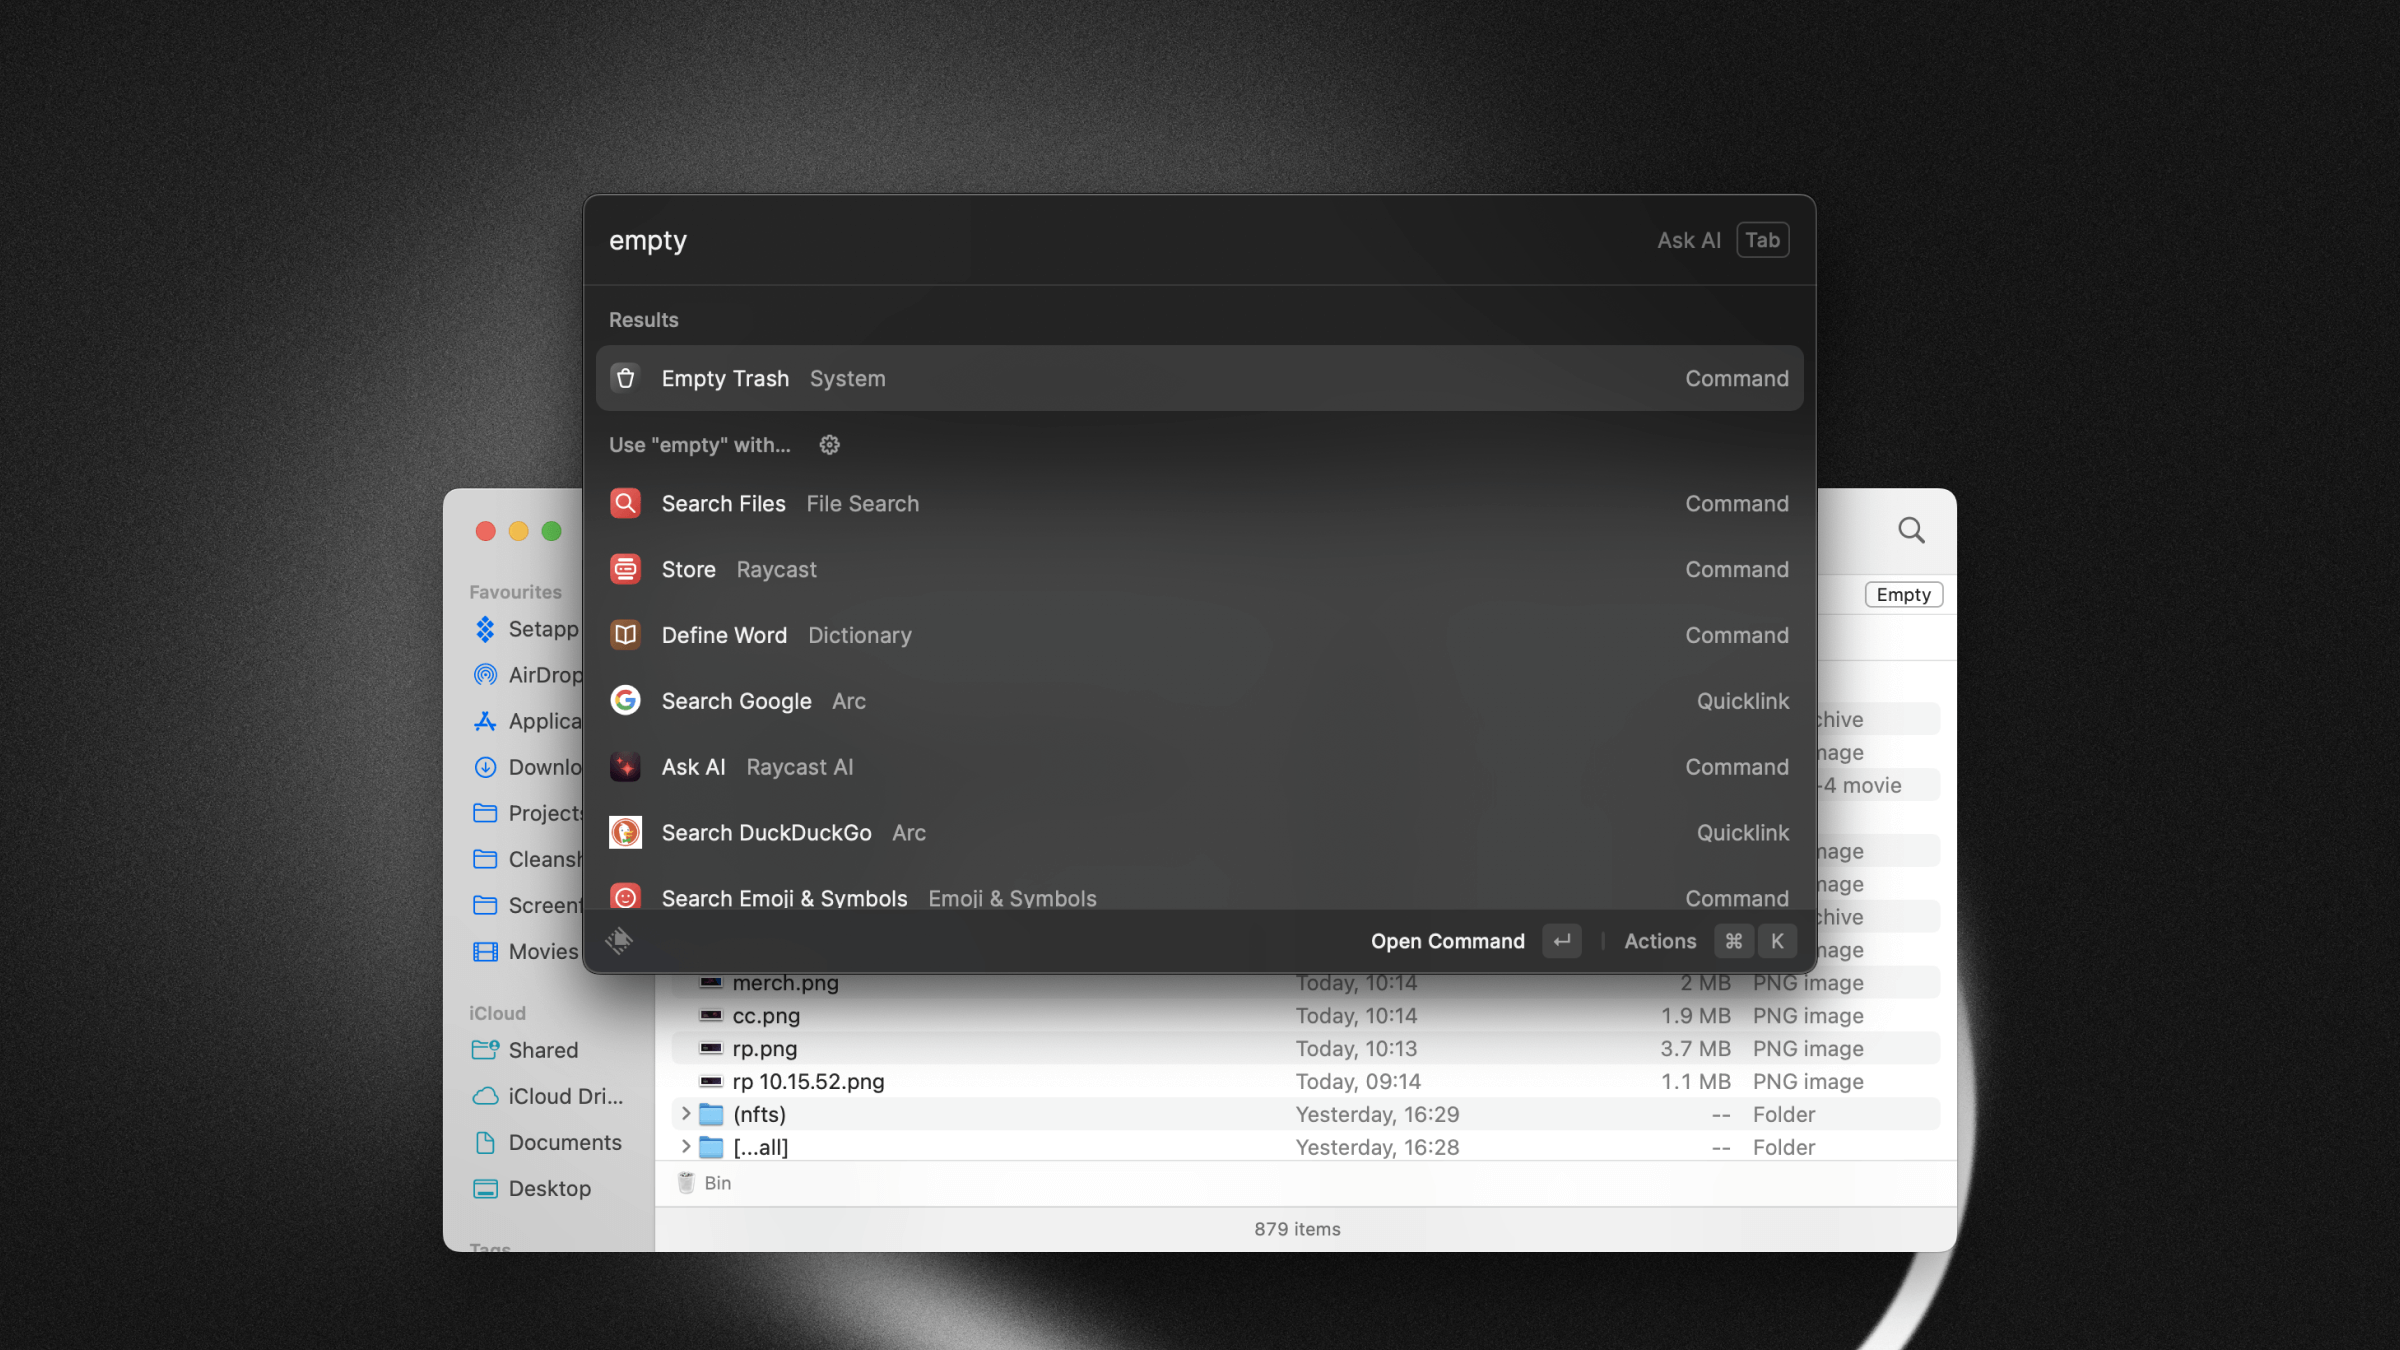
Task: Click the Downloads icon in Finder sidebar
Action: pos(485,767)
